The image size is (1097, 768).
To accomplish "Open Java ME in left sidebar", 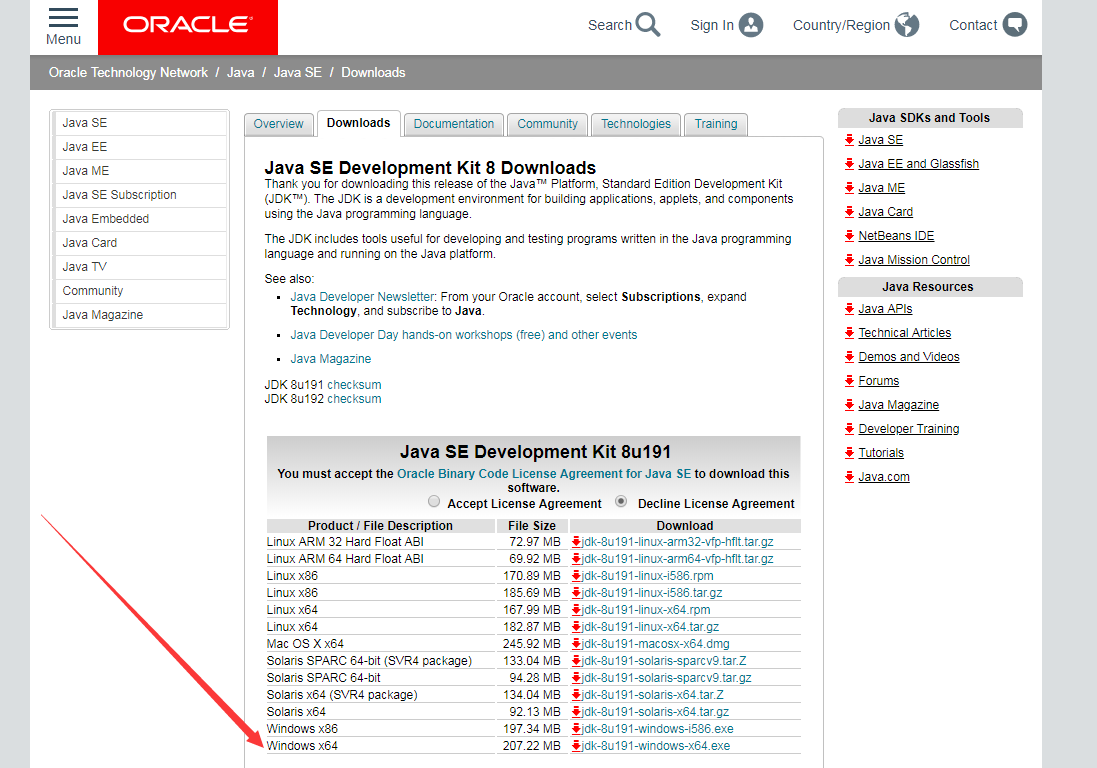I will click(141, 171).
